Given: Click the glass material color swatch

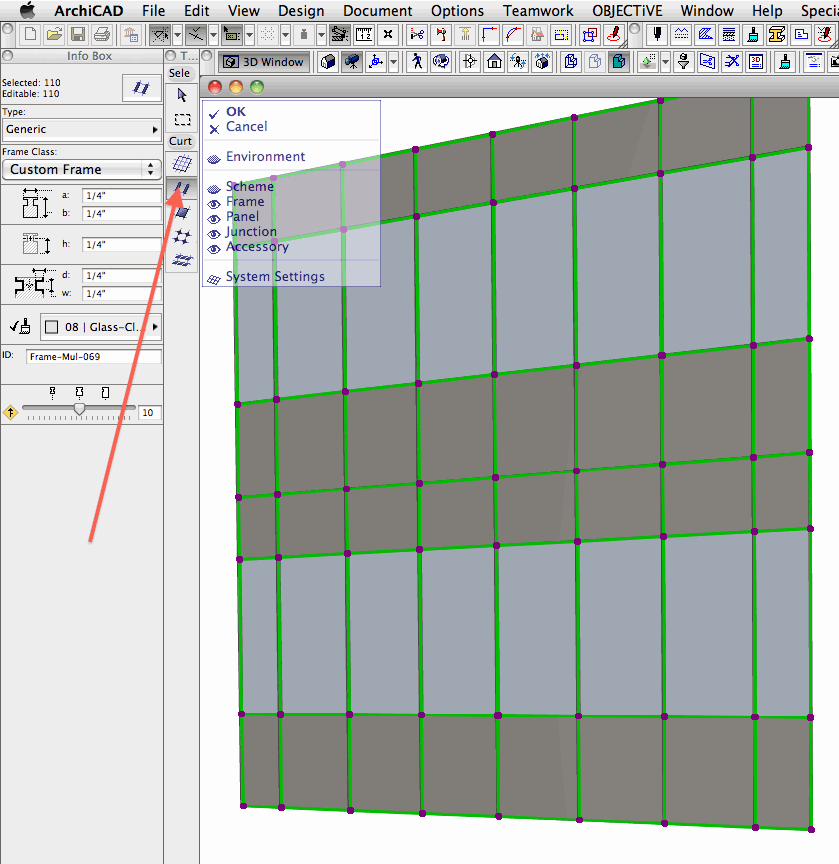Looking at the screenshot, I should pyautogui.click(x=52, y=327).
